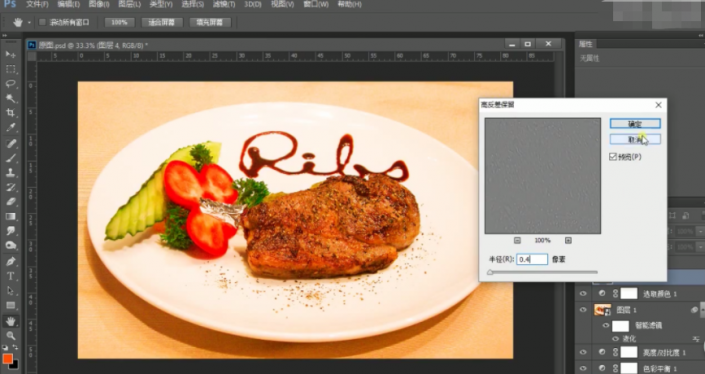Viewport: 705px width, 374px height.
Task: Select the Smudge tool
Action: 10,231
